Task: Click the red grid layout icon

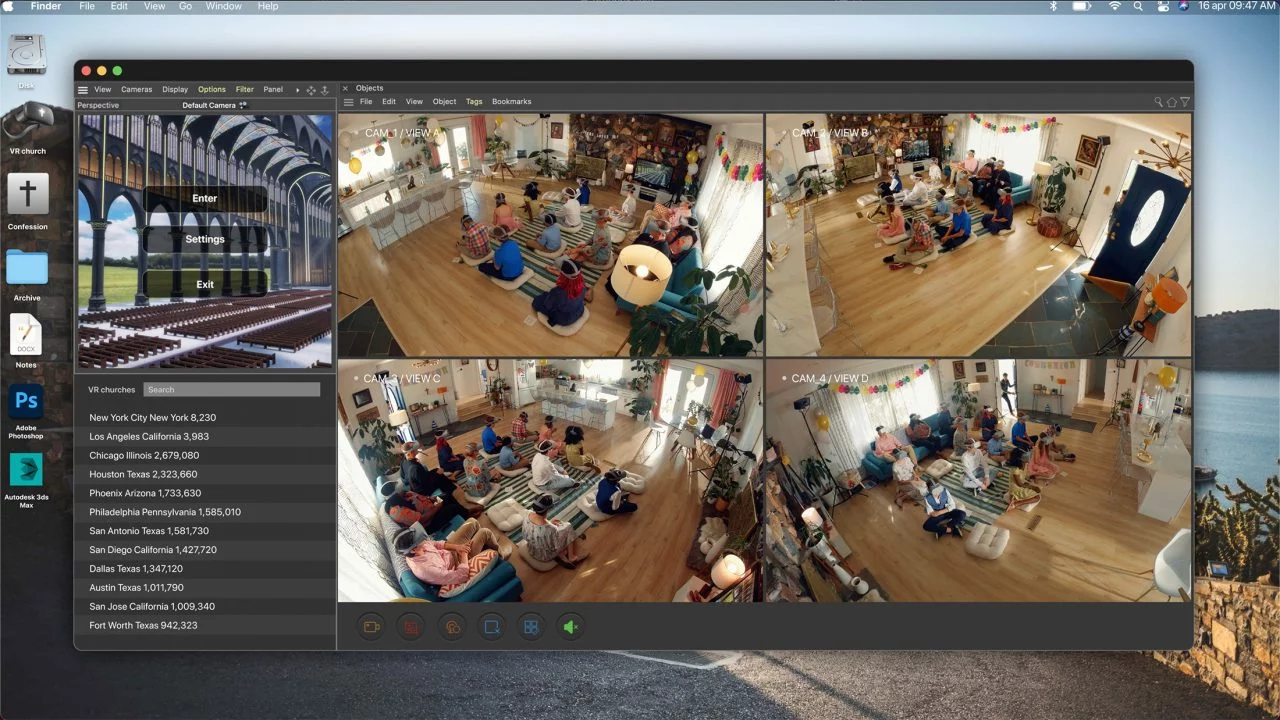Action: [x=411, y=627]
